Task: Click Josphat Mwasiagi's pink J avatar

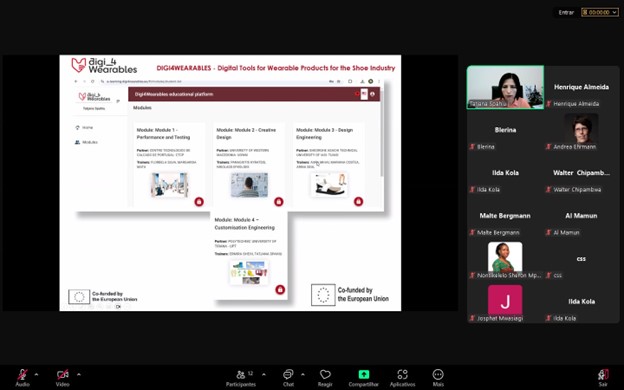Action: (x=505, y=300)
